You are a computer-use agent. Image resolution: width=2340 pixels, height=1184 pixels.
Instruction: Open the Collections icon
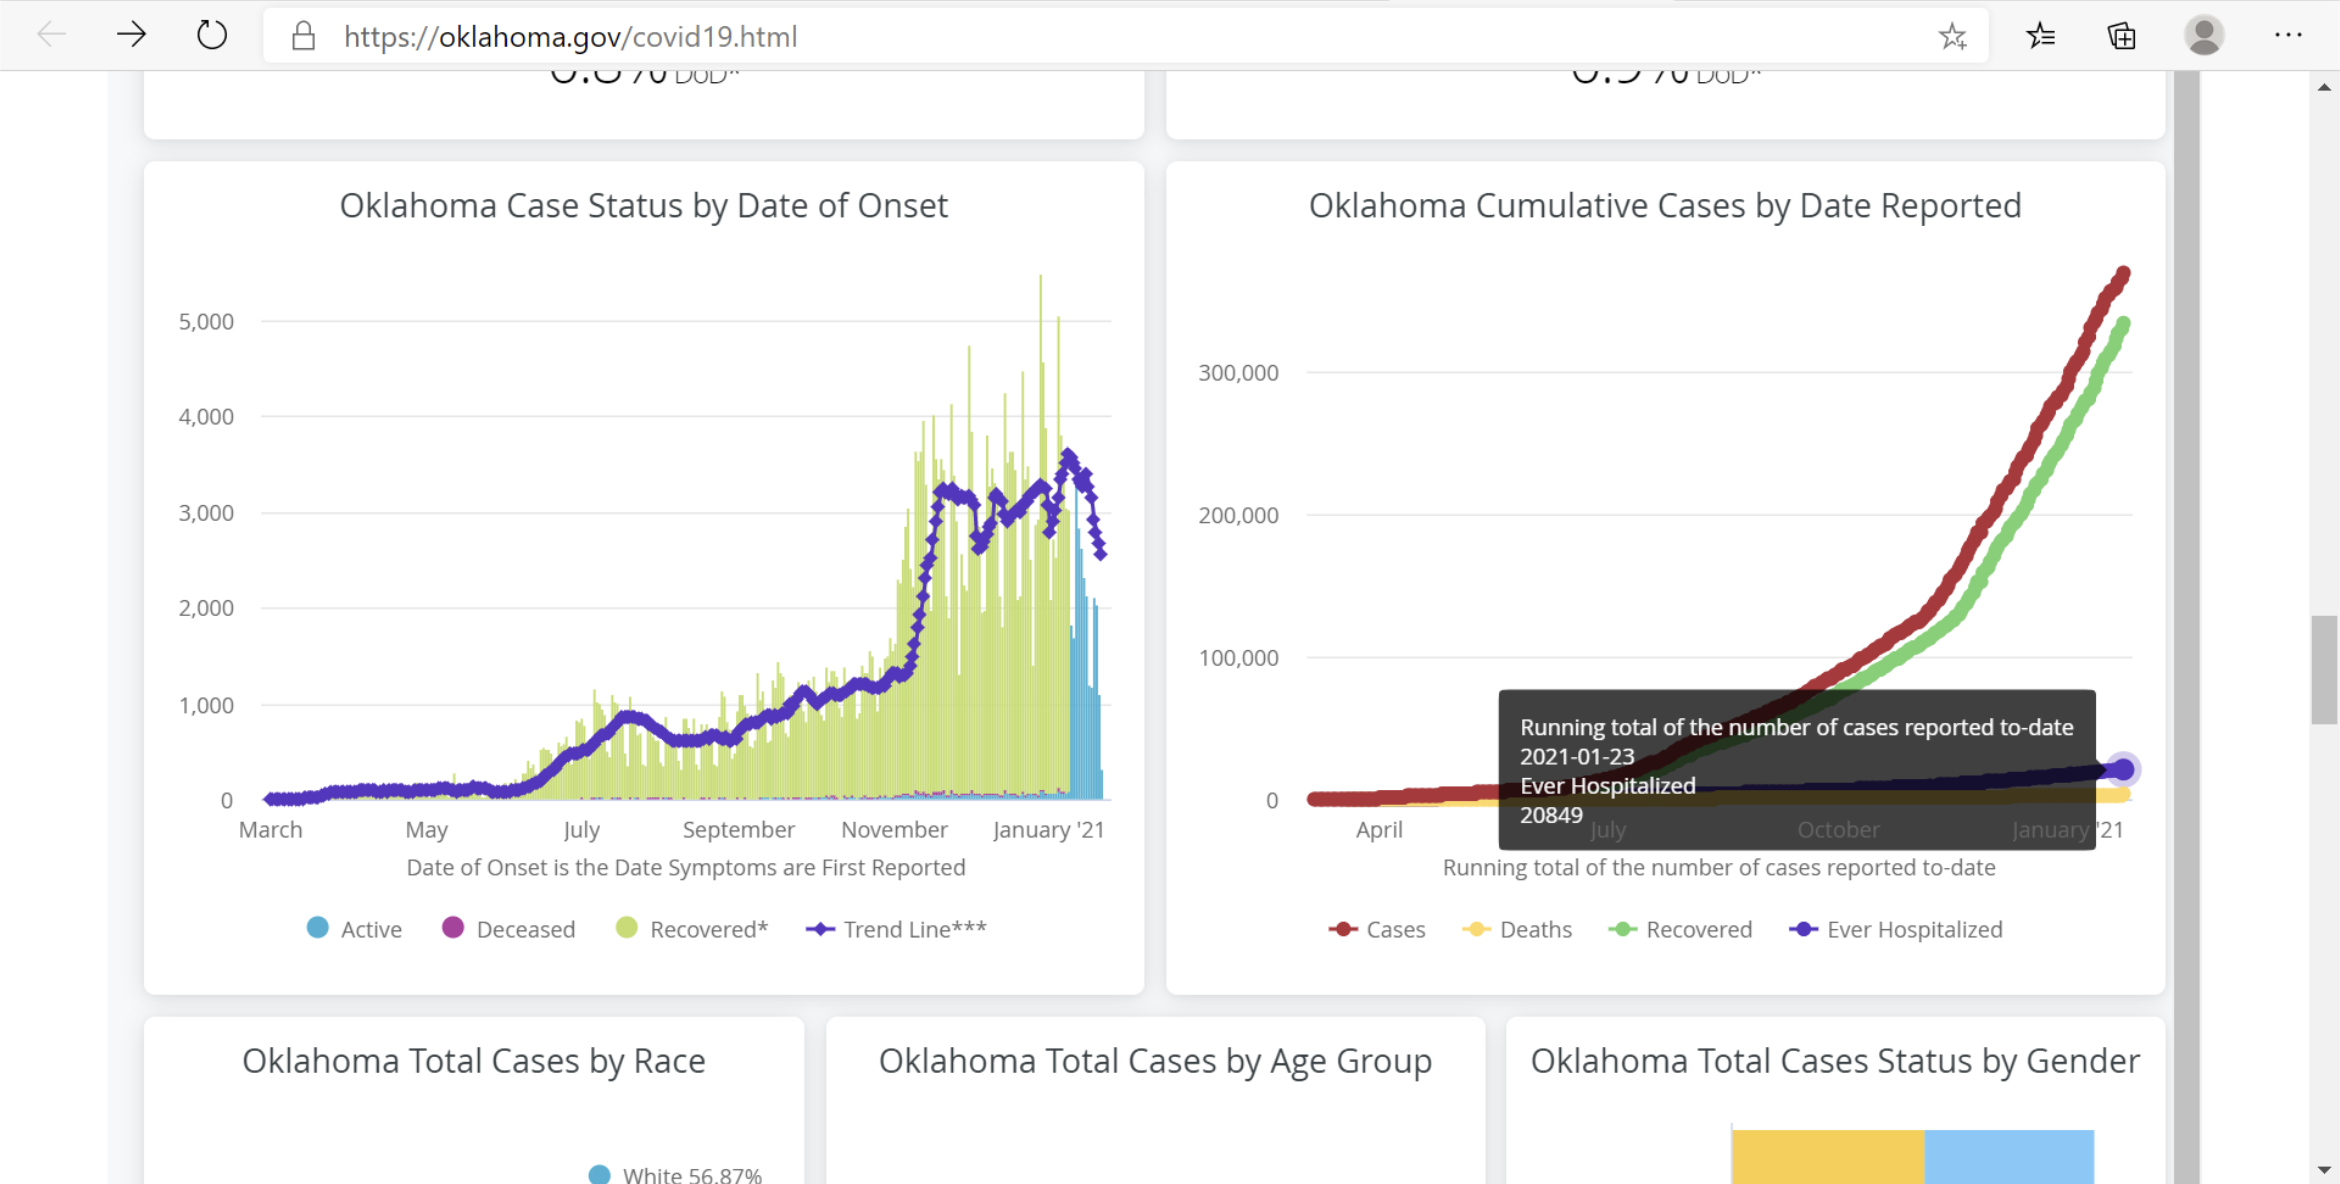(x=2121, y=37)
